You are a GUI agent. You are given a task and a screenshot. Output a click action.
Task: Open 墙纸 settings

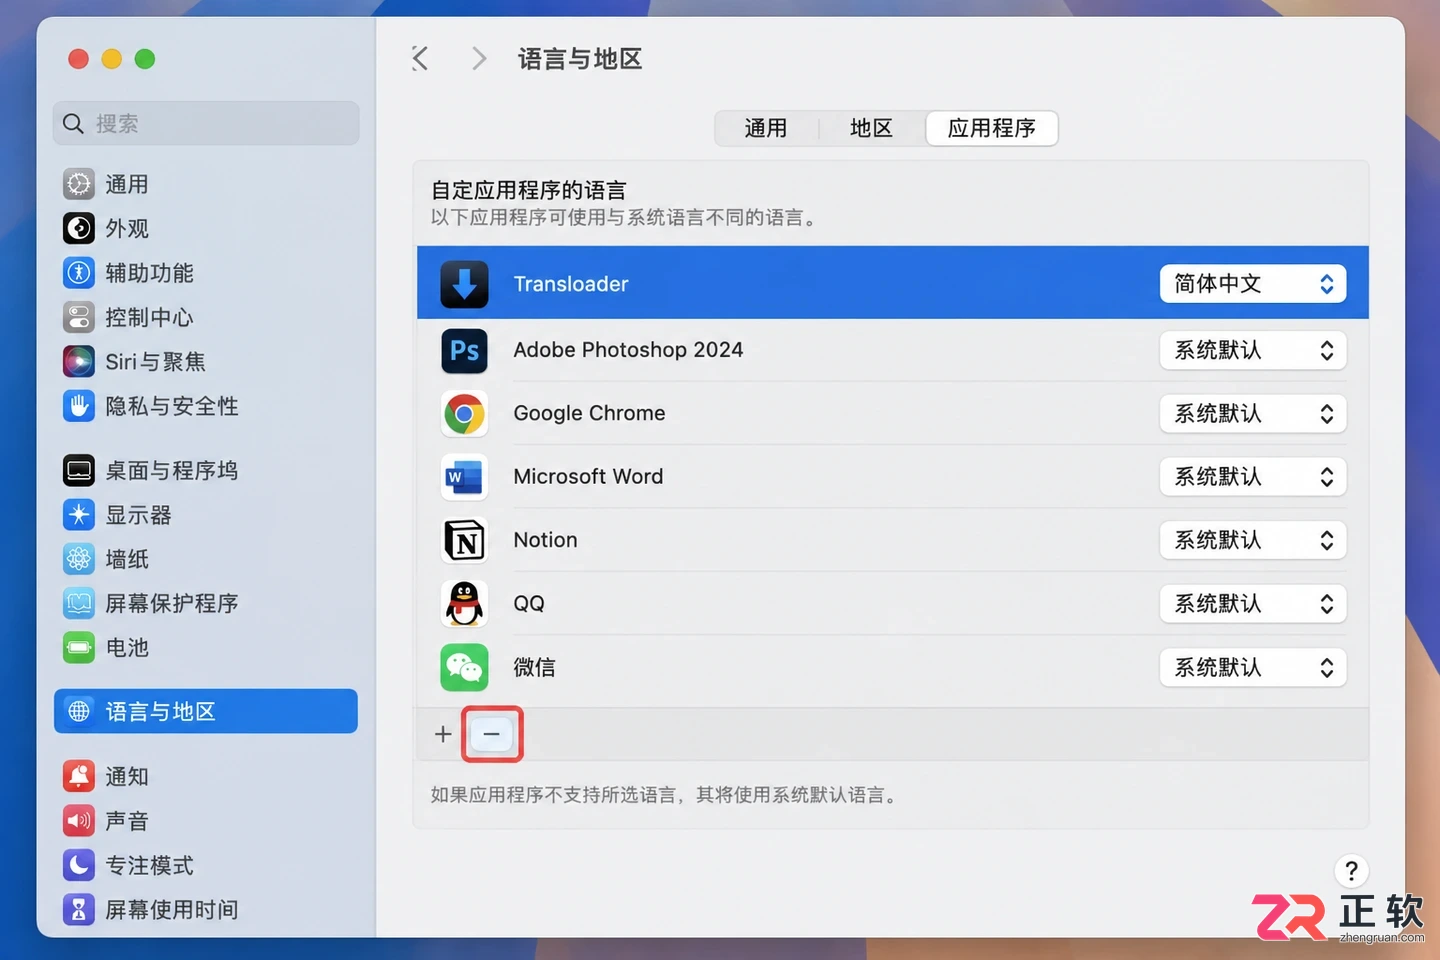pyautogui.click(x=206, y=559)
